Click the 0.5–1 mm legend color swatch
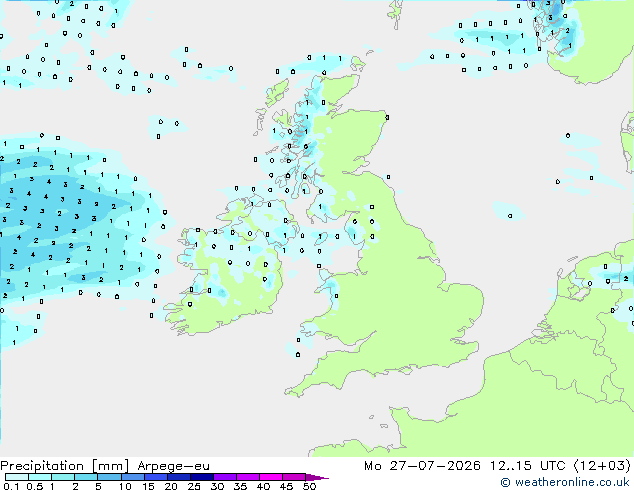Screen dimensions: 634x490 (40, 477)
